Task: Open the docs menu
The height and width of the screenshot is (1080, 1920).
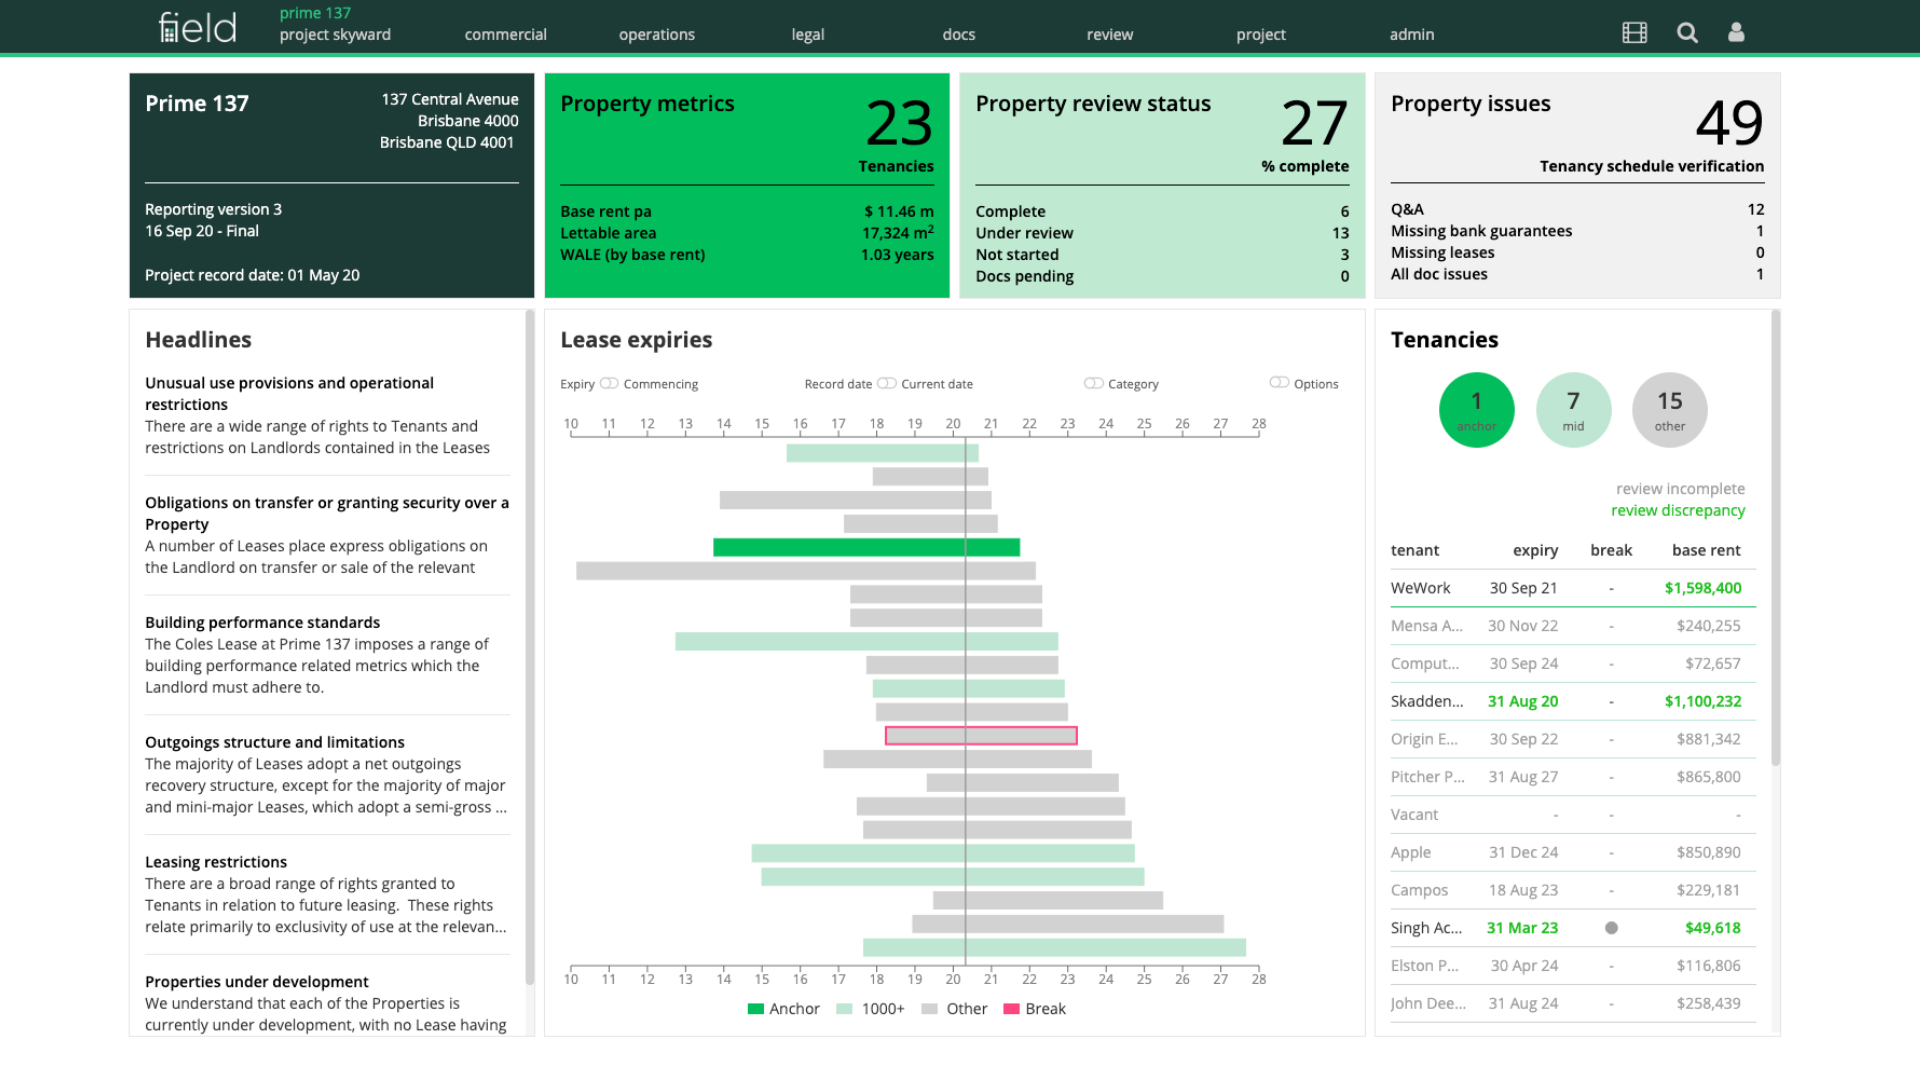Action: pos(958,34)
